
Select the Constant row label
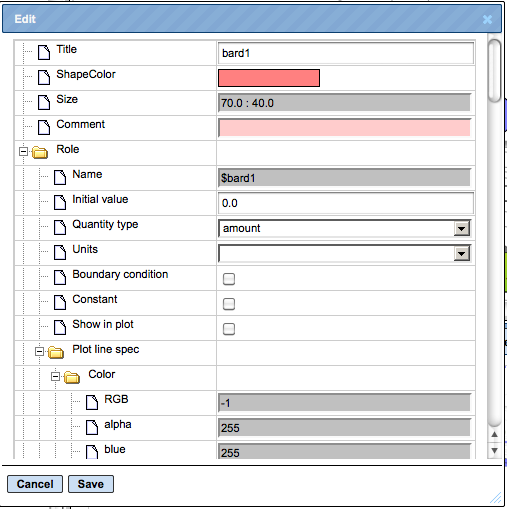click(x=95, y=299)
